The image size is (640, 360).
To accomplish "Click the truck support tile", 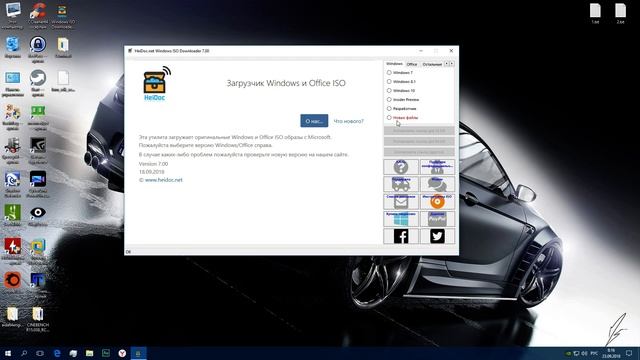I will [401, 184].
